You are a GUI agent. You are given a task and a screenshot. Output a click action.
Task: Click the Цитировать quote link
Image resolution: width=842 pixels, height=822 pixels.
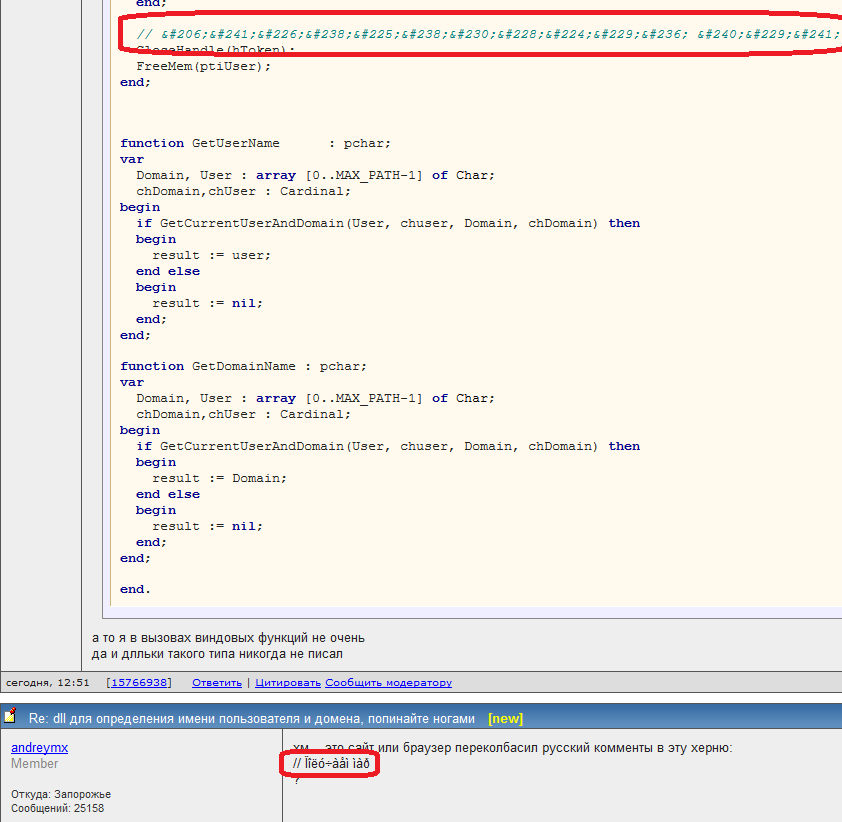288,683
